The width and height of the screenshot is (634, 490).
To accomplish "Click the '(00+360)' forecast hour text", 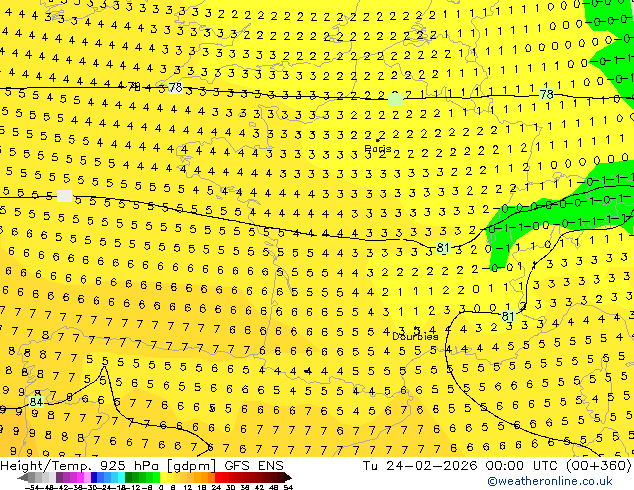I will click(x=599, y=465).
